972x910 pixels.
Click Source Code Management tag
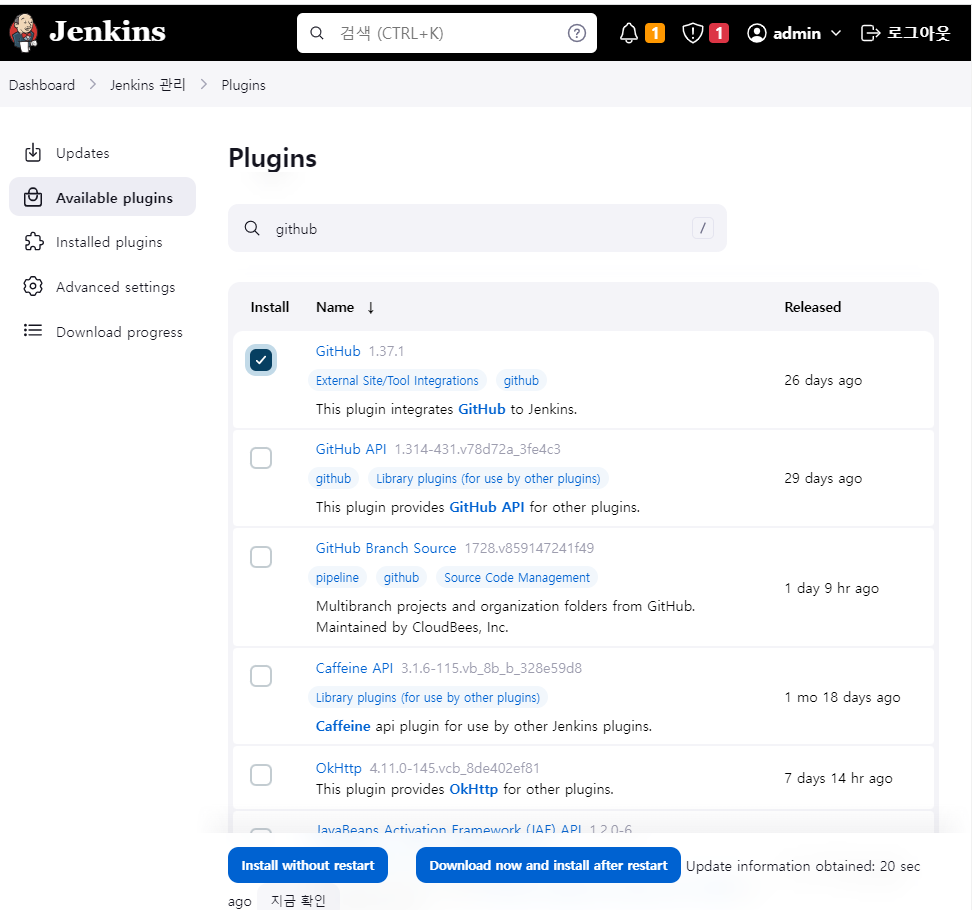pos(516,577)
